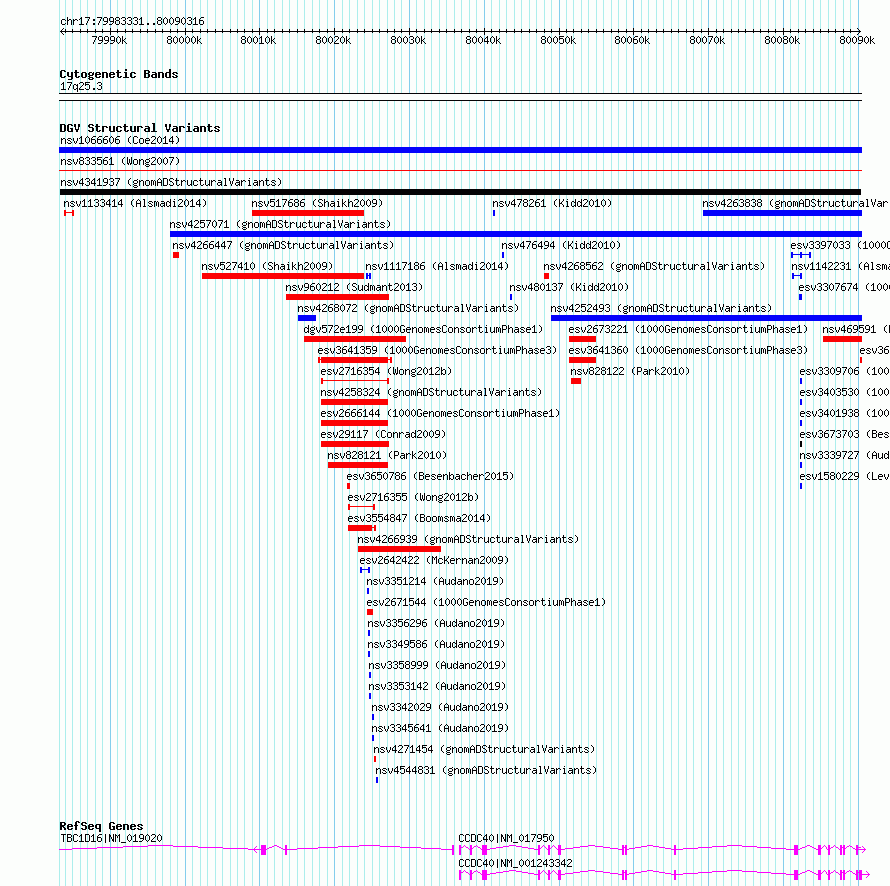
Task: Open esv3309706 variant label
Action: tap(845, 371)
